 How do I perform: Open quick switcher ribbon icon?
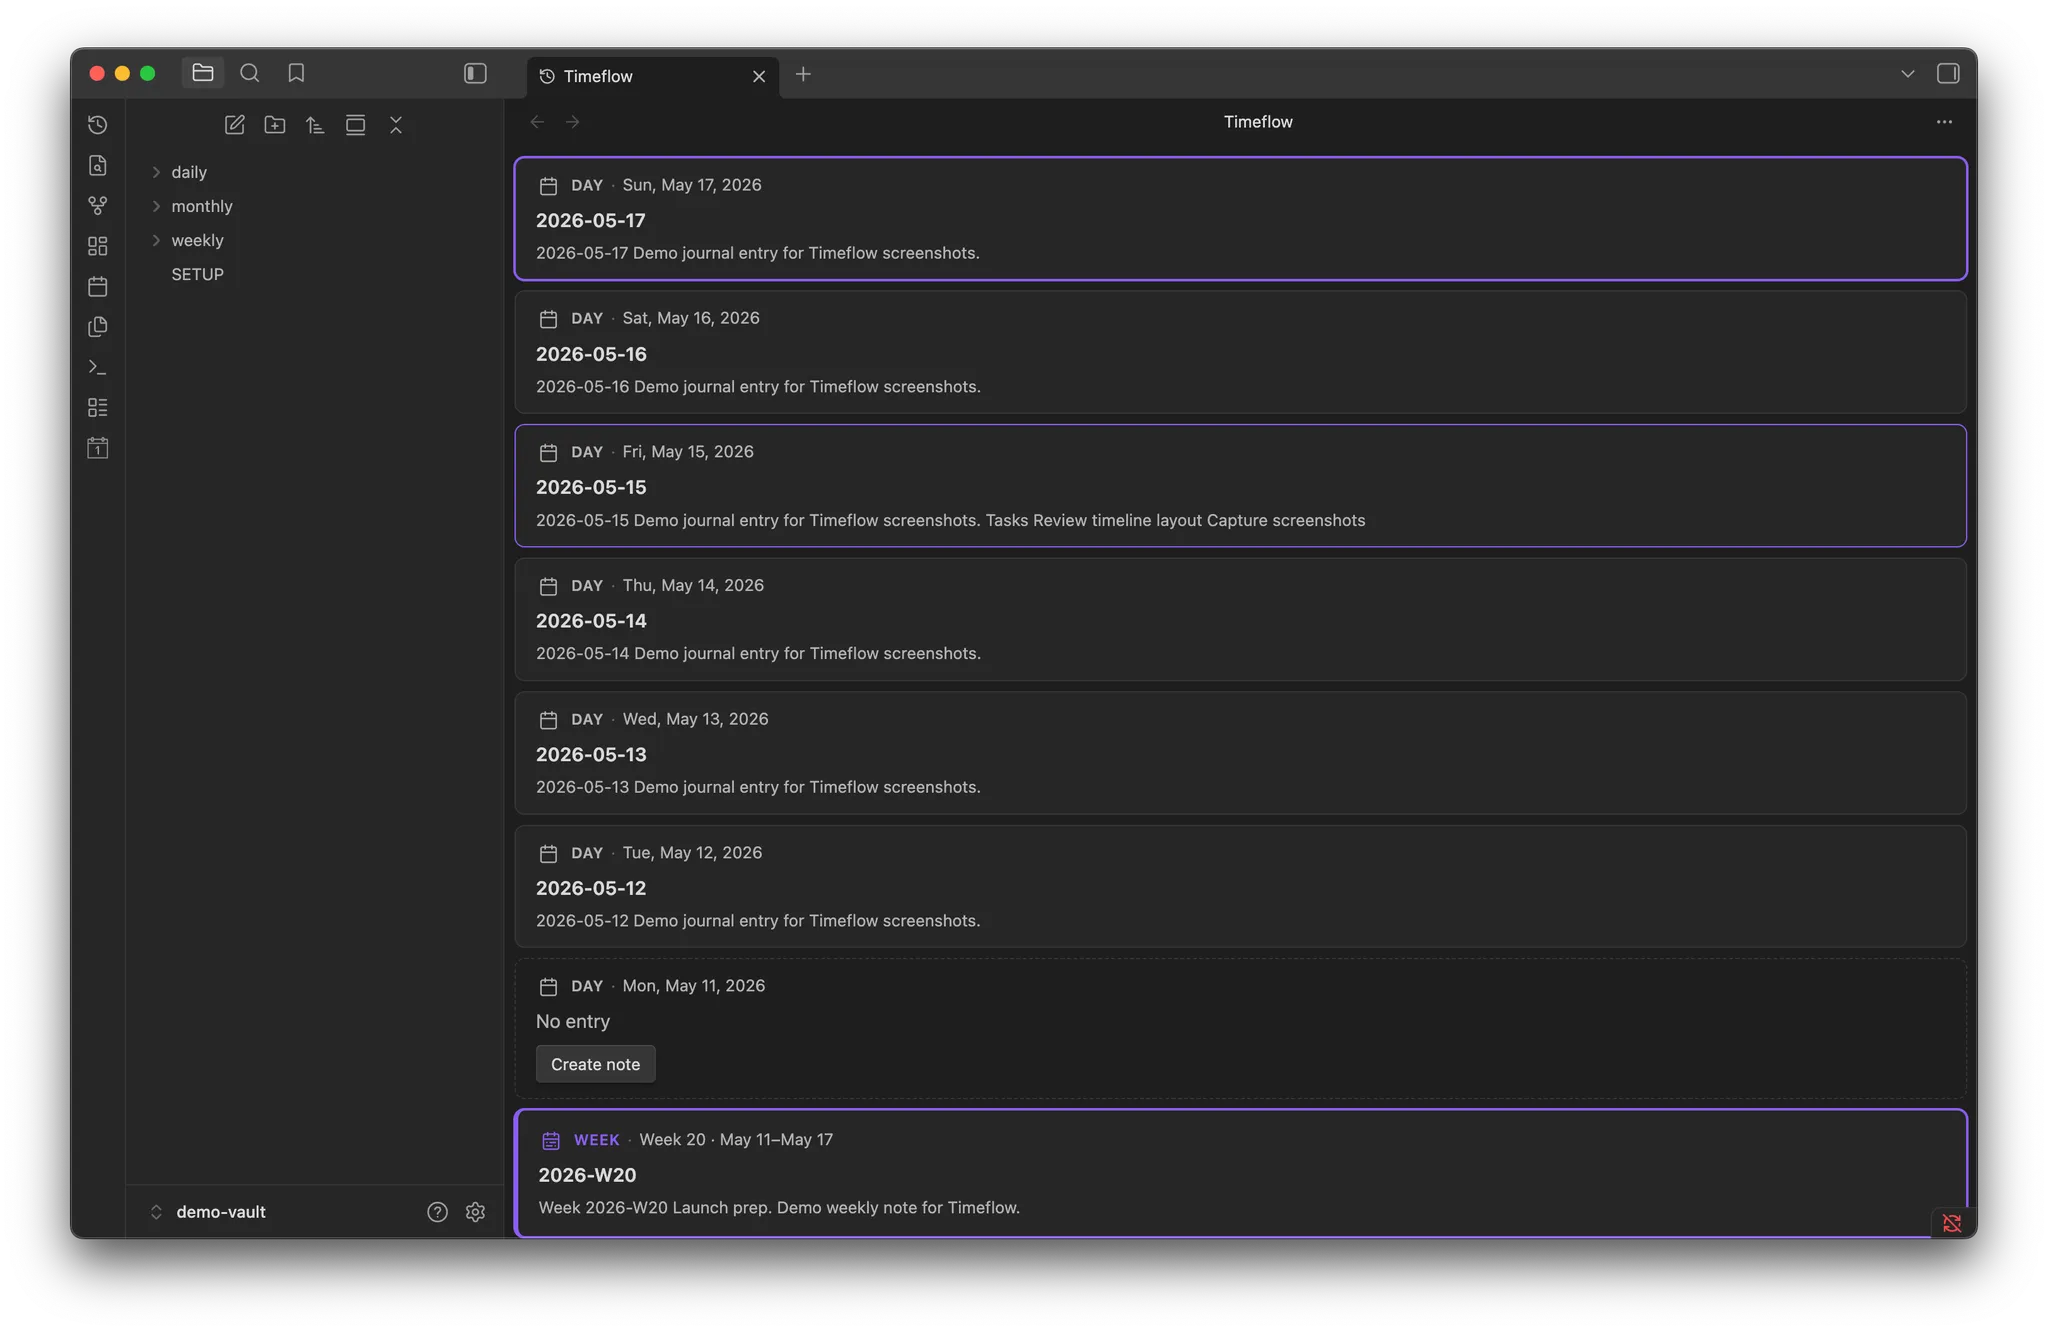pos(98,165)
